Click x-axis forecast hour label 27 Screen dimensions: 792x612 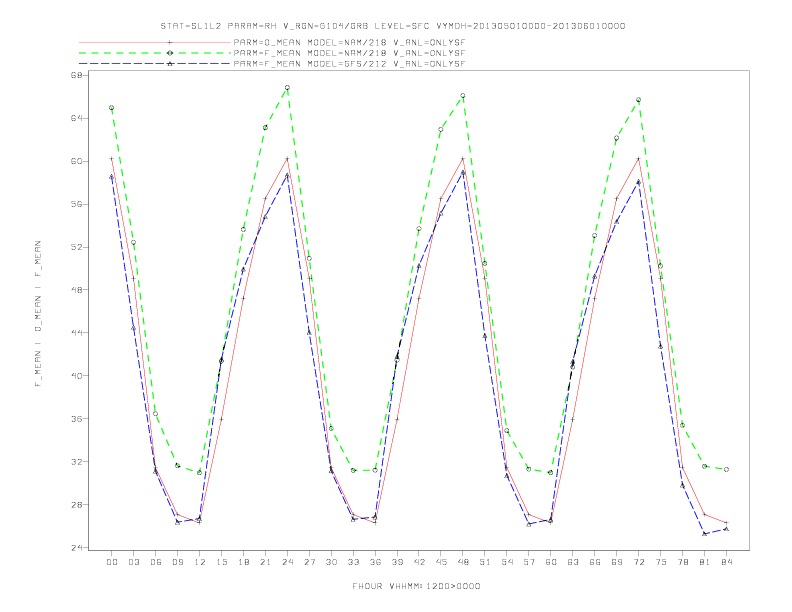click(309, 562)
